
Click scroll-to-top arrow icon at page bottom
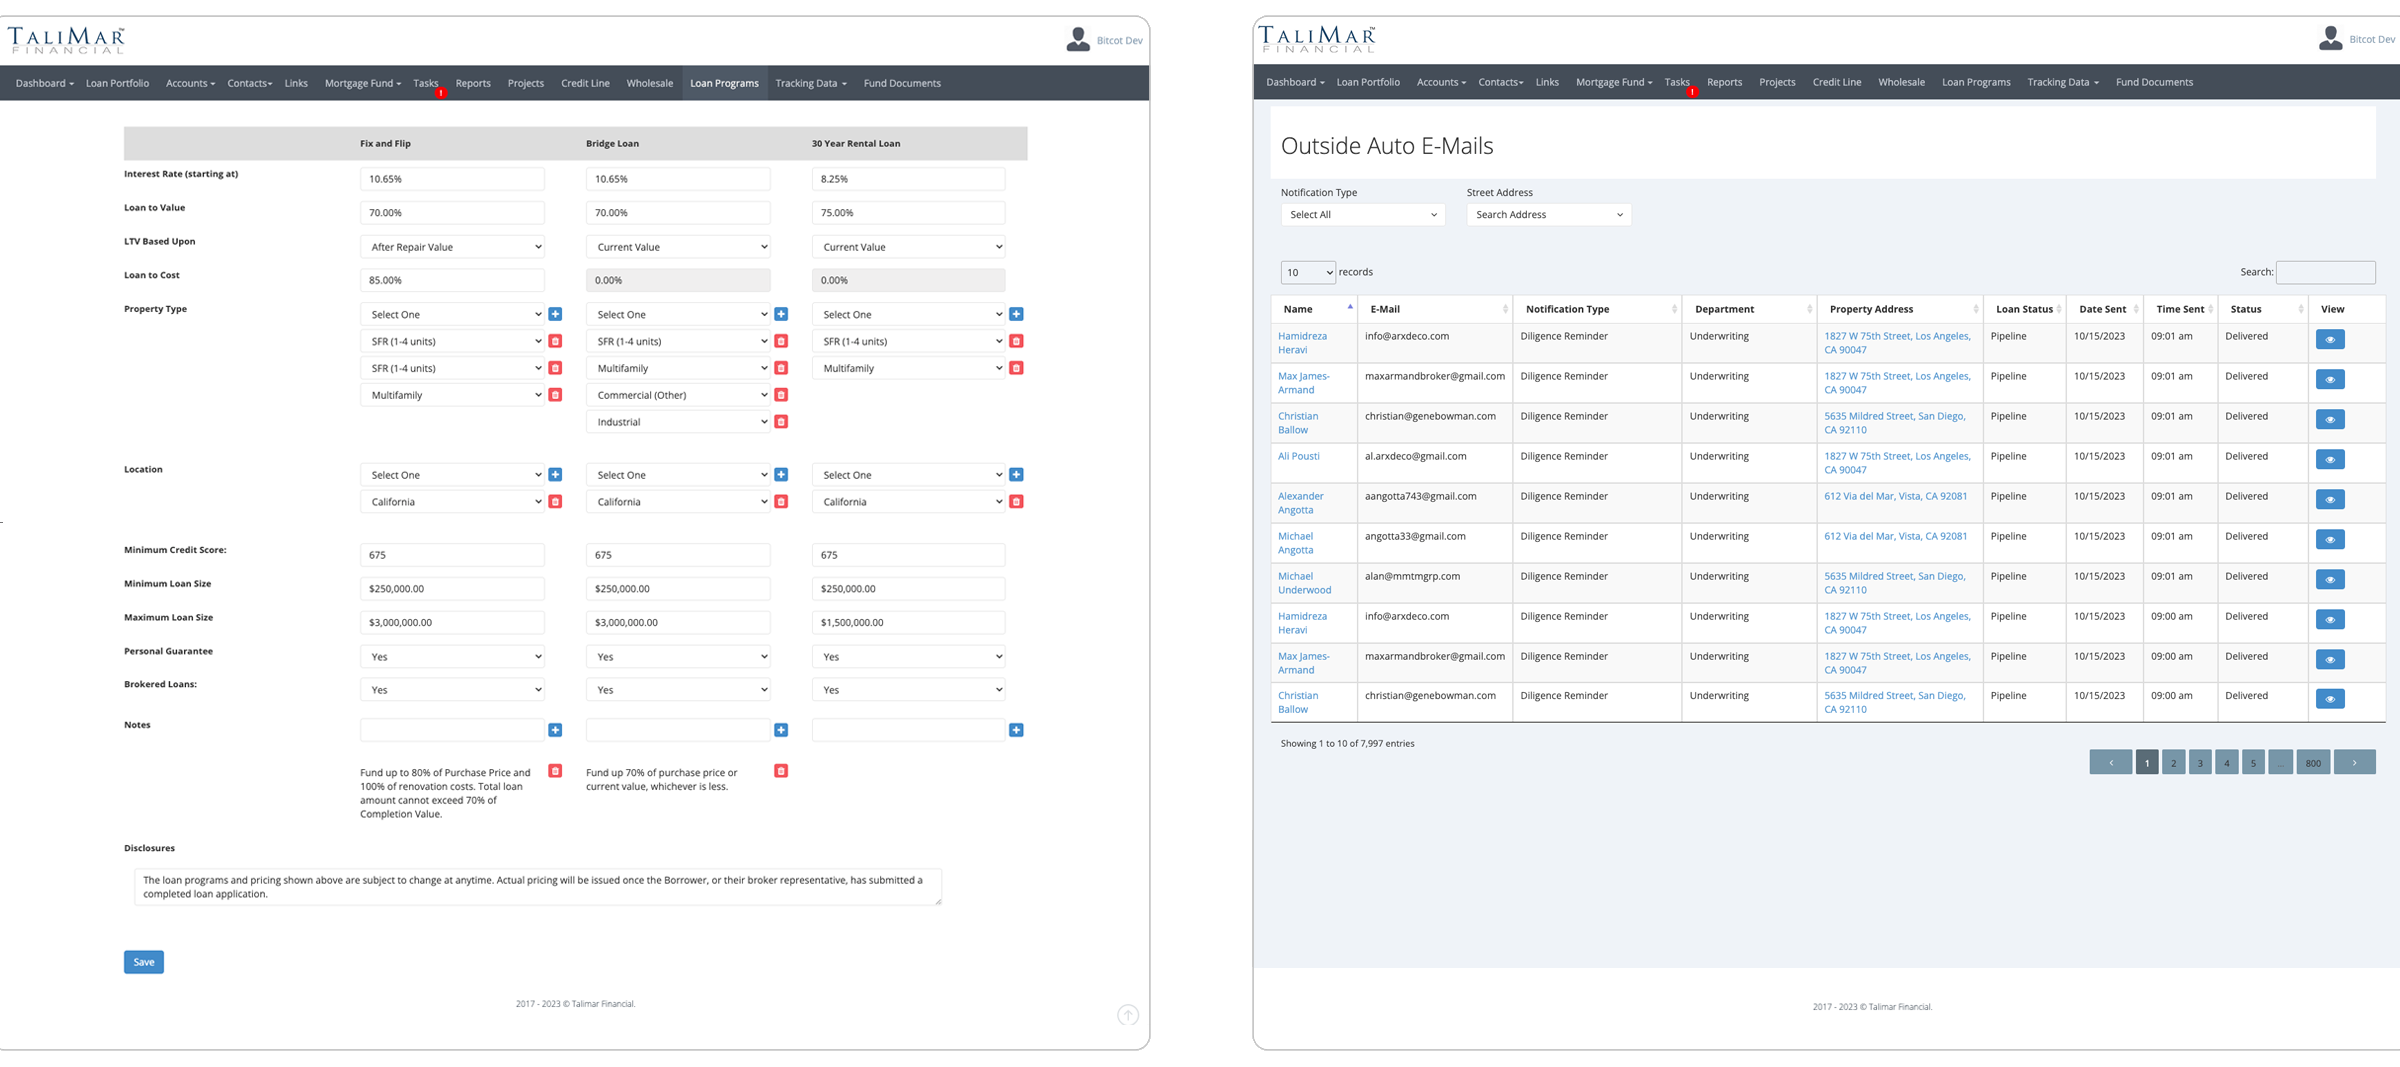click(1127, 1015)
